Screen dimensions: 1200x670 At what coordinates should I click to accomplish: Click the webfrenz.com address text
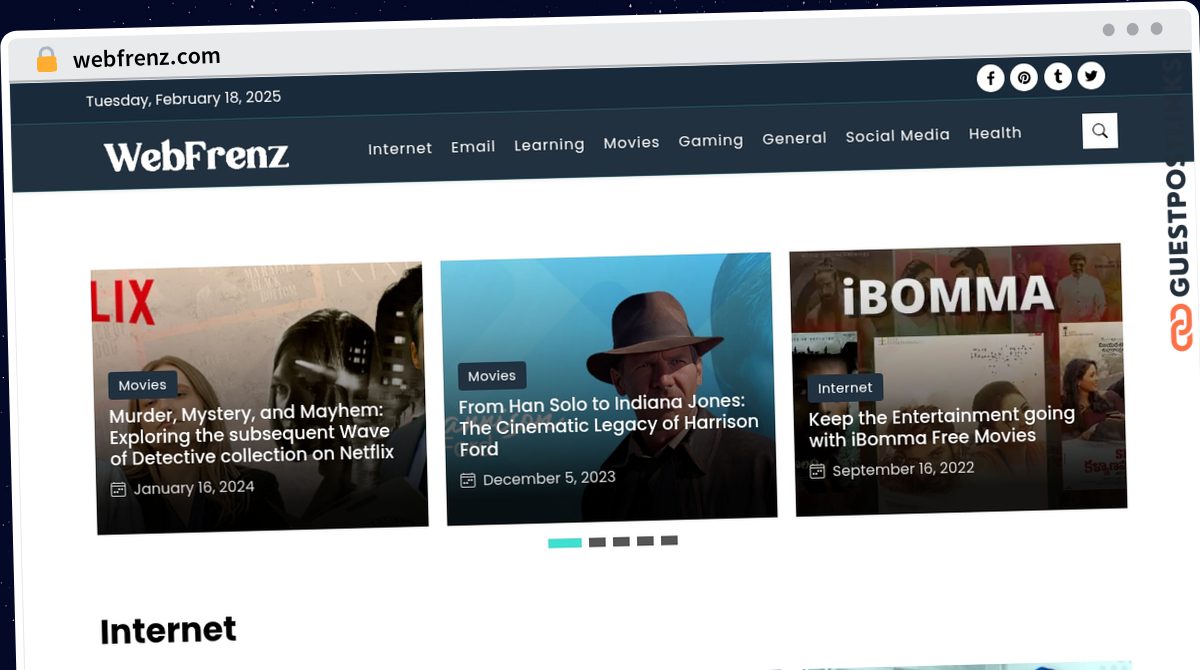click(x=147, y=58)
